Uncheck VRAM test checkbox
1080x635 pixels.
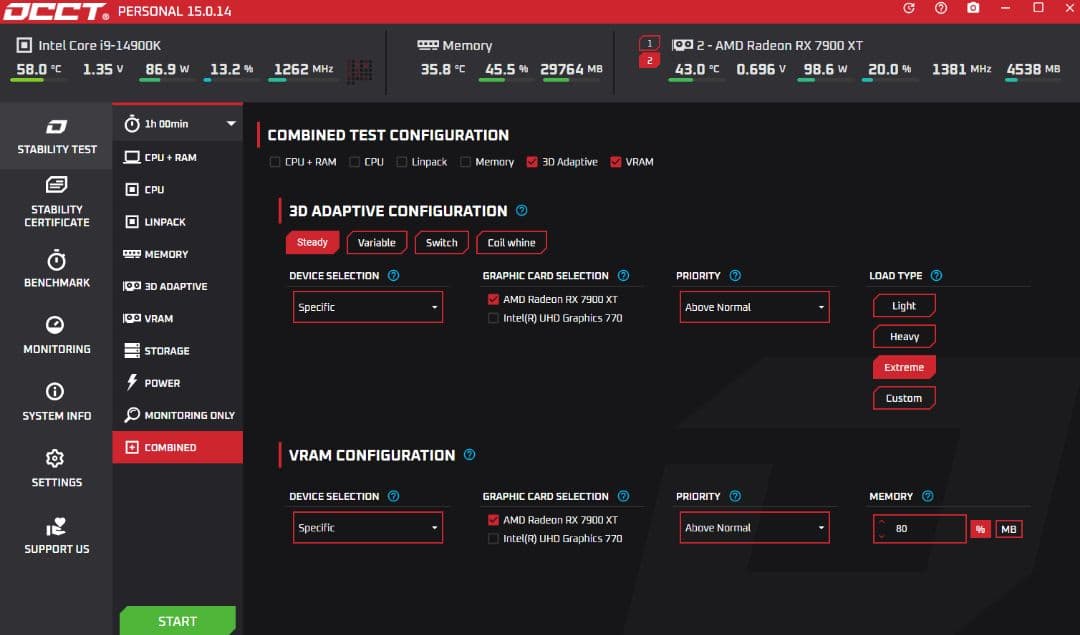[x=616, y=162]
